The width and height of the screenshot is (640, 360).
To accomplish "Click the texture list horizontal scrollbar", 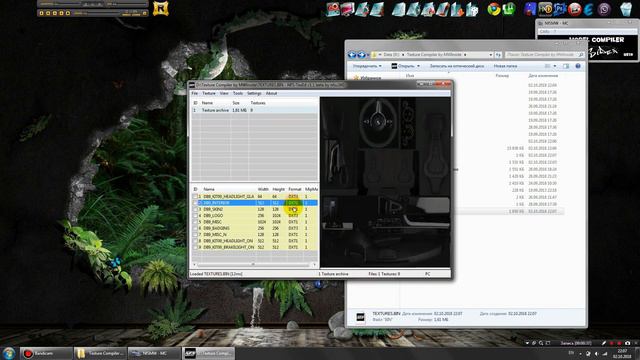I will [254, 264].
